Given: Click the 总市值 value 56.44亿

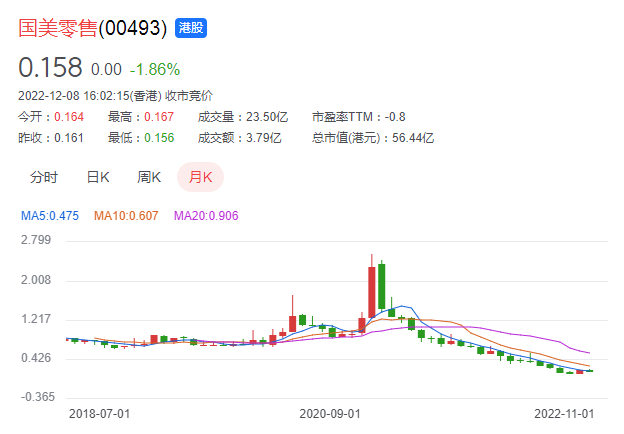Looking at the screenshot, I should point(413,138).
